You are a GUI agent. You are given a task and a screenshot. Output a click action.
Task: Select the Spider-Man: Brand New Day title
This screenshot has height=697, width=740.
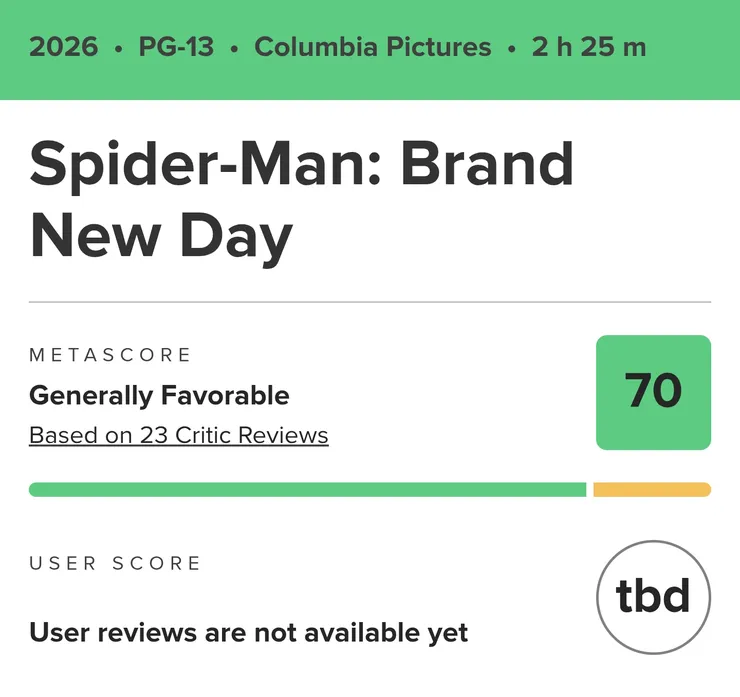point(301,200)
